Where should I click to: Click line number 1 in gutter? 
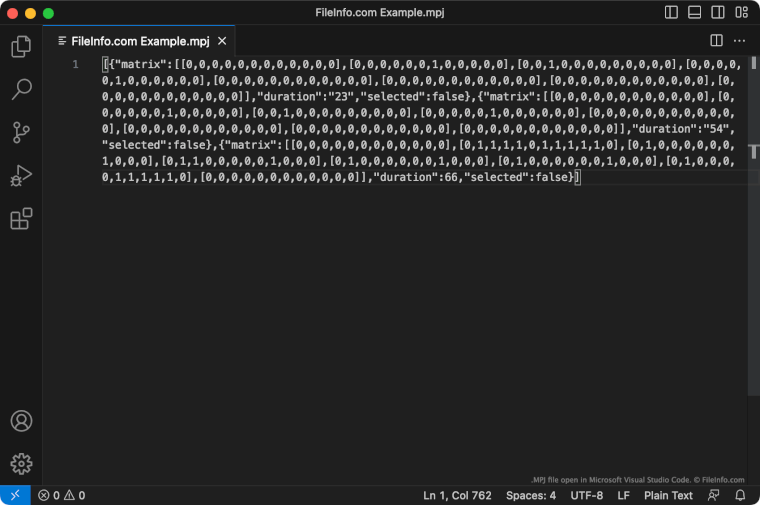[x=75, y=64]
